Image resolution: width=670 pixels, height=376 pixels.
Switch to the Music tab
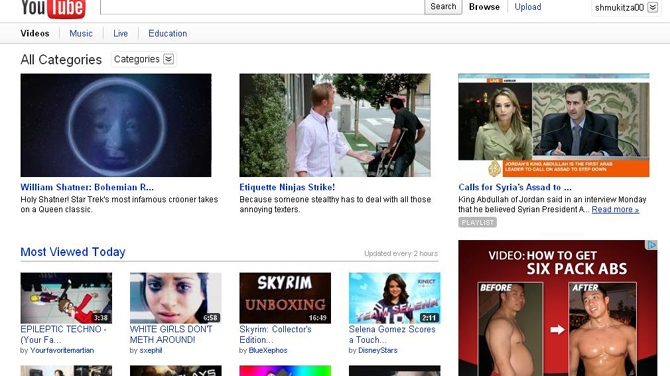pos(81,33)
